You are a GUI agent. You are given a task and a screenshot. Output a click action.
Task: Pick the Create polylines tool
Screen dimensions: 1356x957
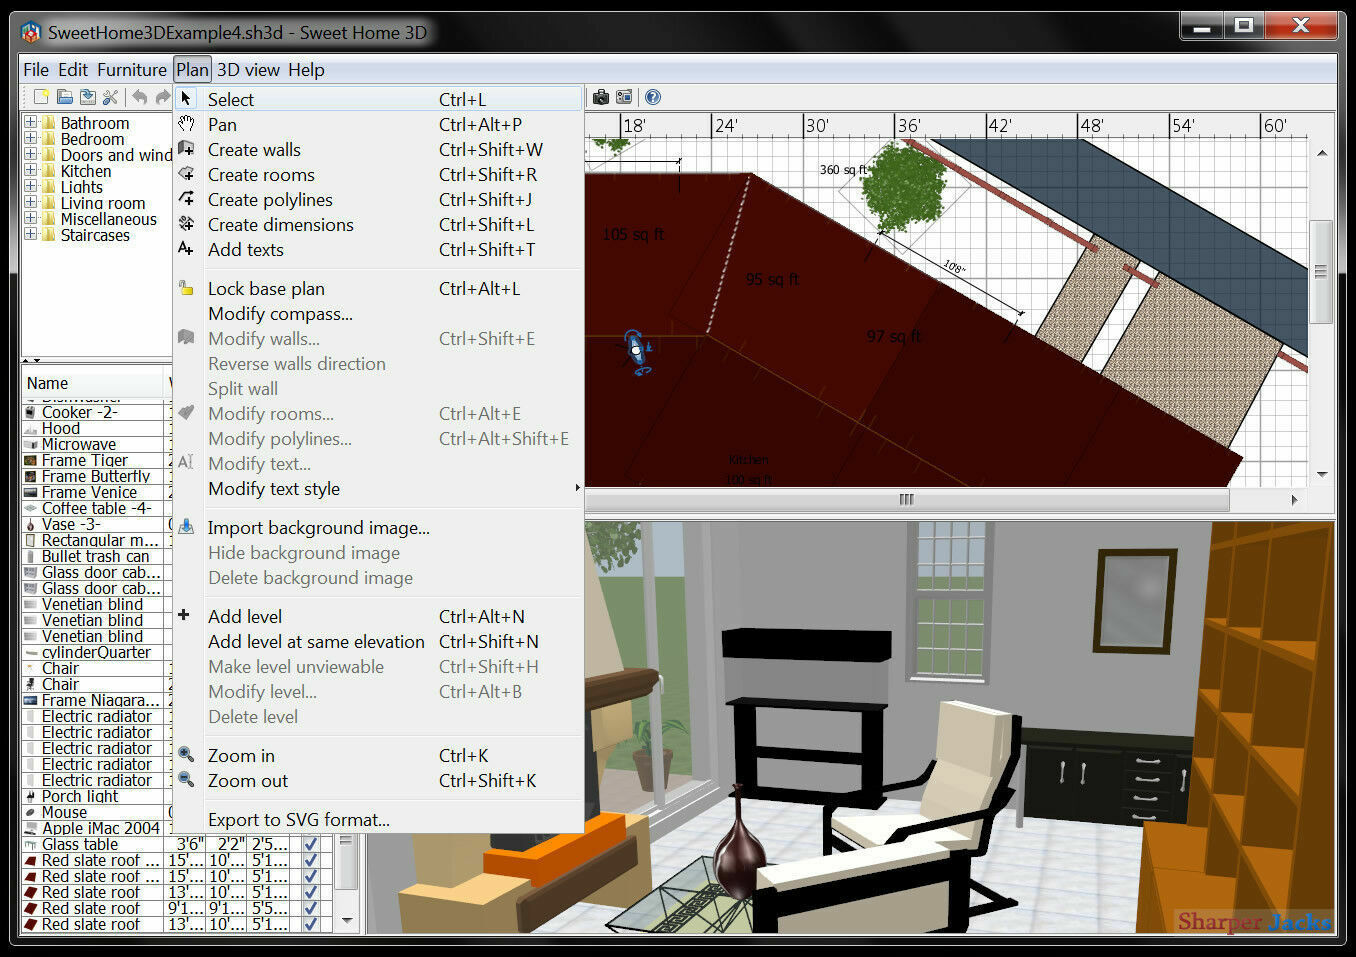pos(378,199)
